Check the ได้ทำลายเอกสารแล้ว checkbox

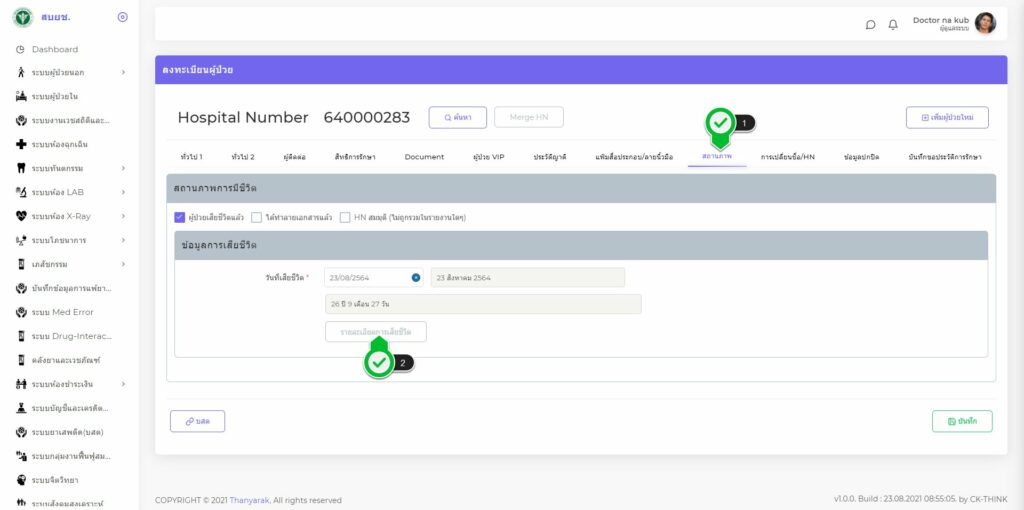coord(257,216)
